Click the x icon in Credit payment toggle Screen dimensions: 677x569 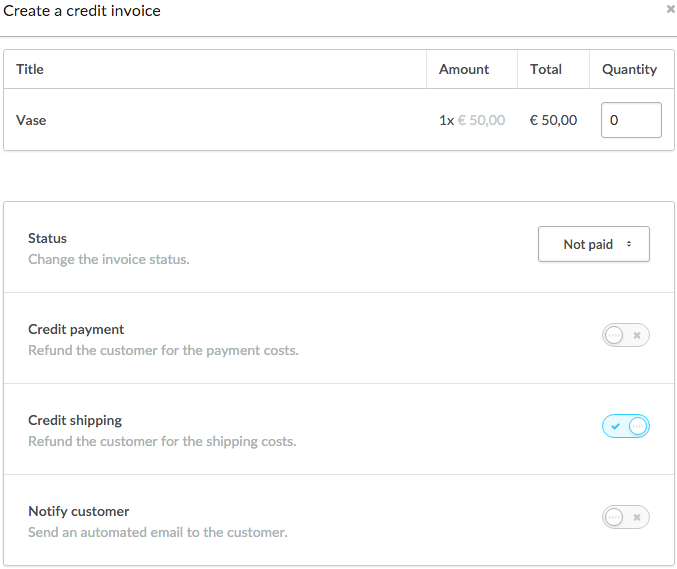(x=637, y=335)
